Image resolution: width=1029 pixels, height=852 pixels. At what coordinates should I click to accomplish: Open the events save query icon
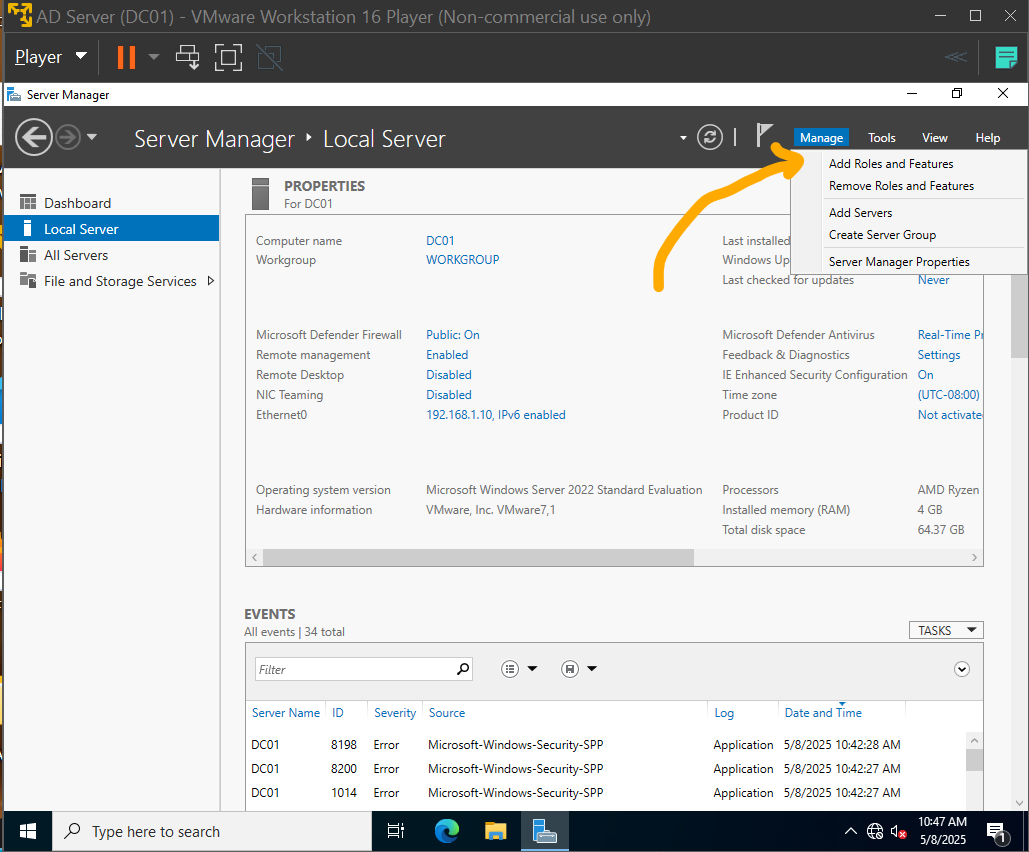click(x=570, y=669)
